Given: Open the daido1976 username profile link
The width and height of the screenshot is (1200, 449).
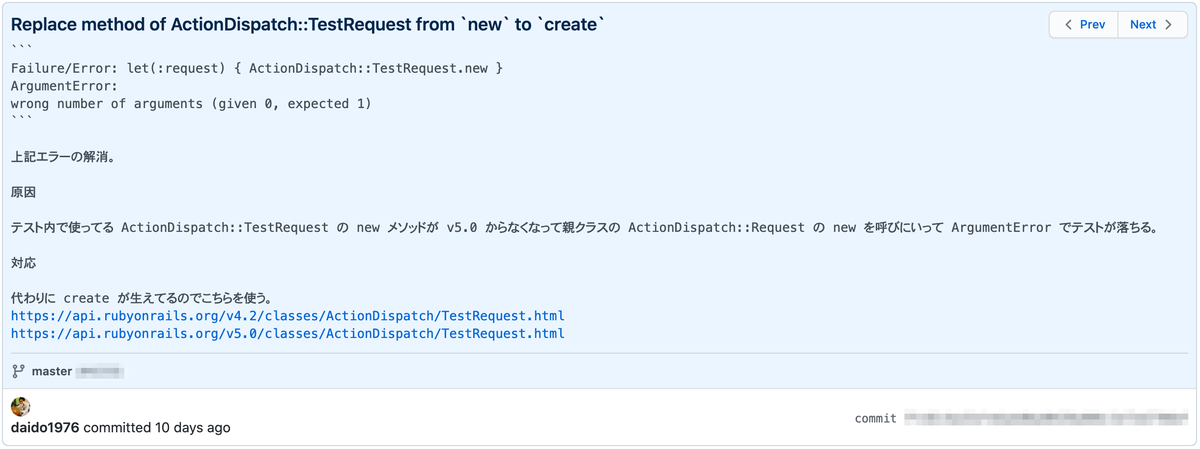Looking at the screenshot, I should 45,427.
